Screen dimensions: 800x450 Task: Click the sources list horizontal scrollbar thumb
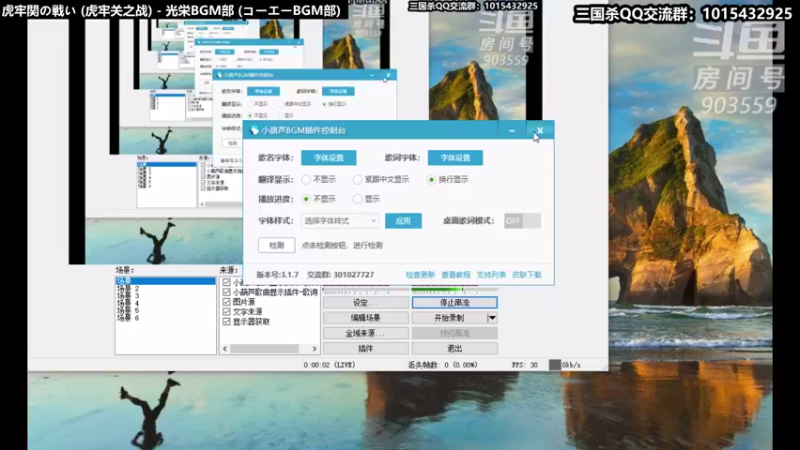[x=264, y=349]
